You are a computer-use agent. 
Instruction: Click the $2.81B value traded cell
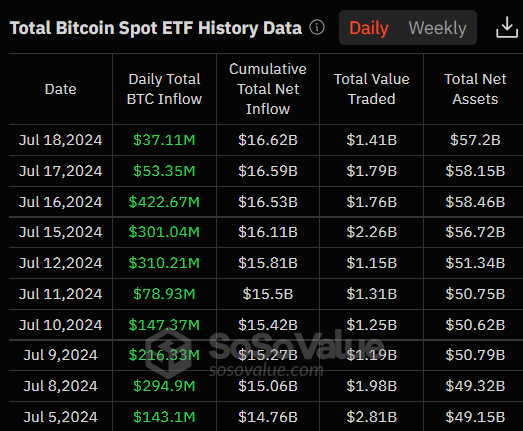[x=372, y=417]
